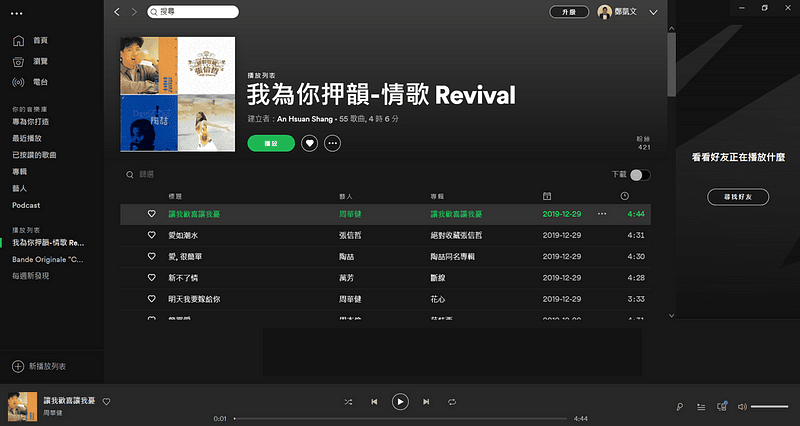Click album 花心

pyautogui.click(x=438, y=299)
